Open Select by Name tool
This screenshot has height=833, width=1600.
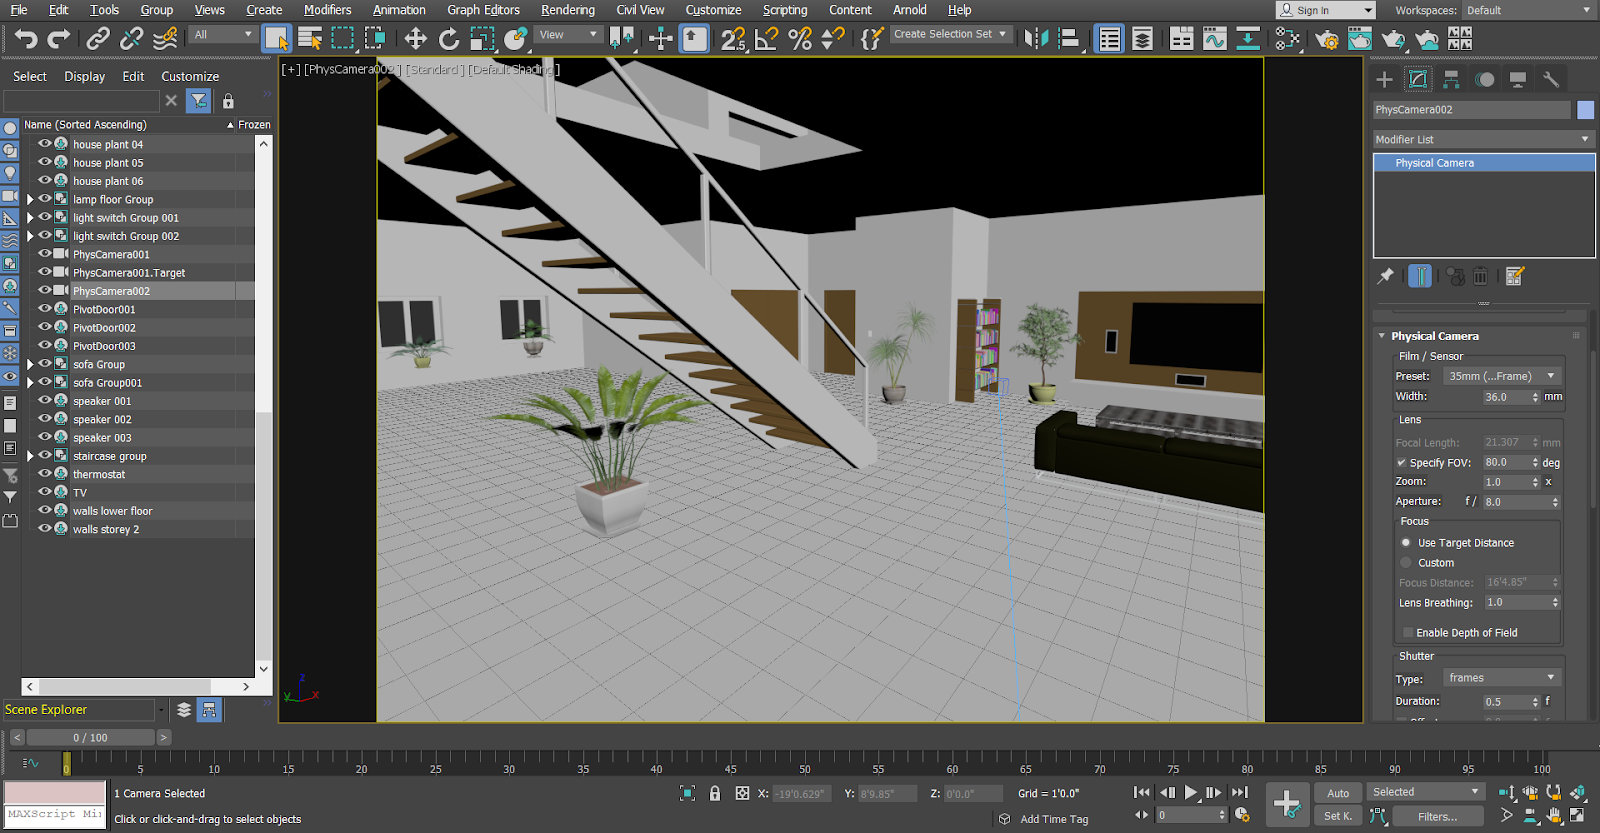click(310, 39)
